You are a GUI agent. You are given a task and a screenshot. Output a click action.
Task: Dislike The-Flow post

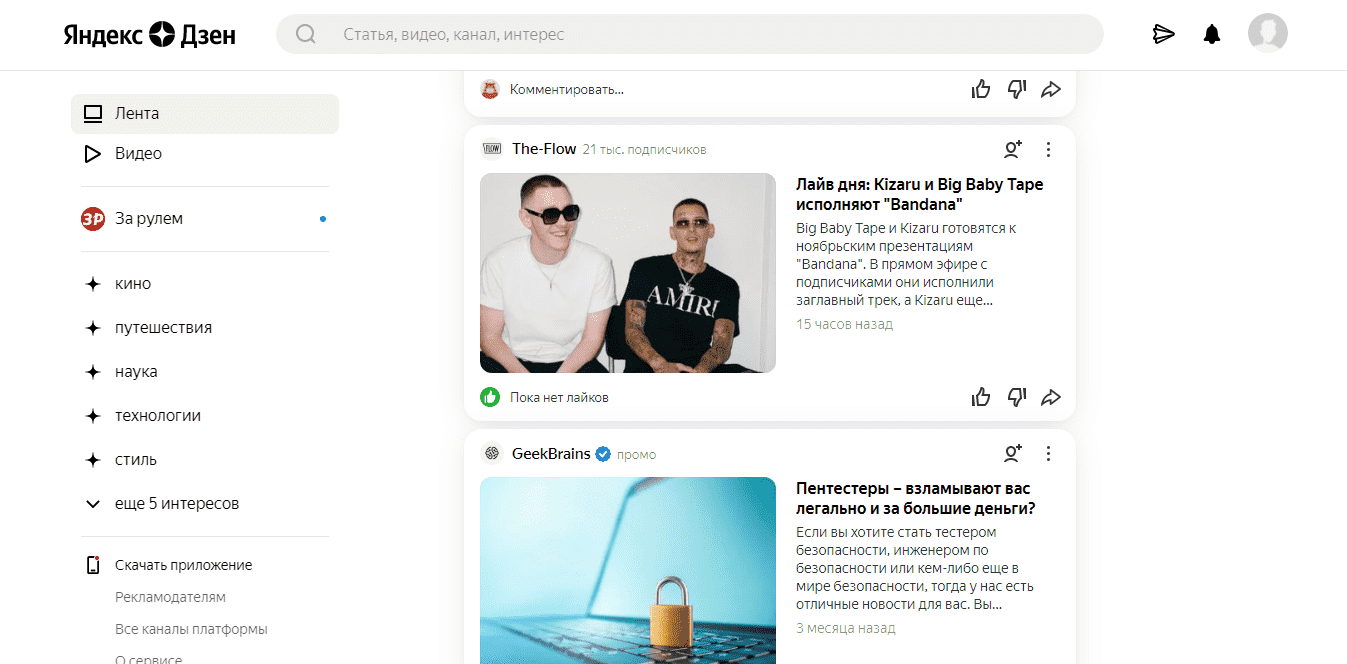coord(1017,398)
